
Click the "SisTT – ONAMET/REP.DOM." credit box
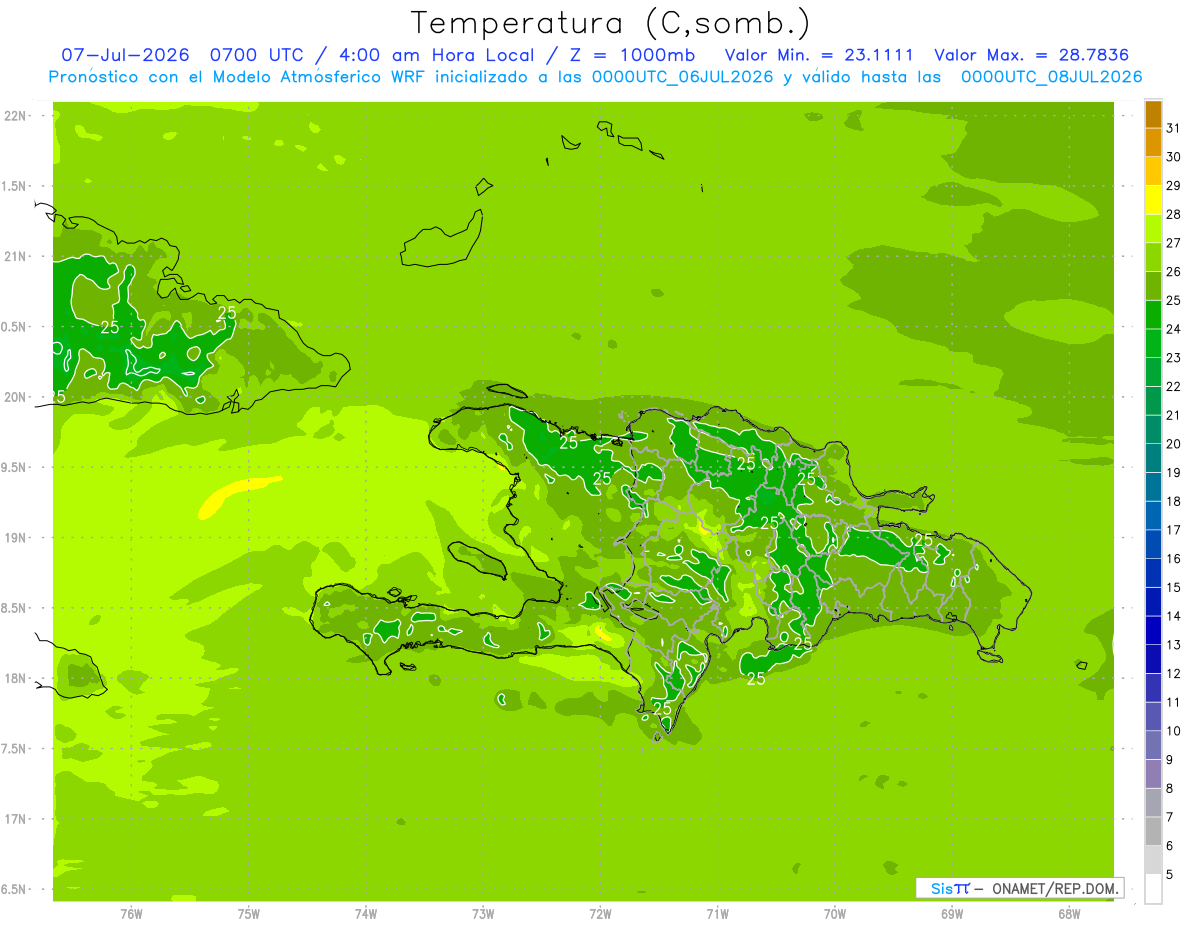point(1020,888)
